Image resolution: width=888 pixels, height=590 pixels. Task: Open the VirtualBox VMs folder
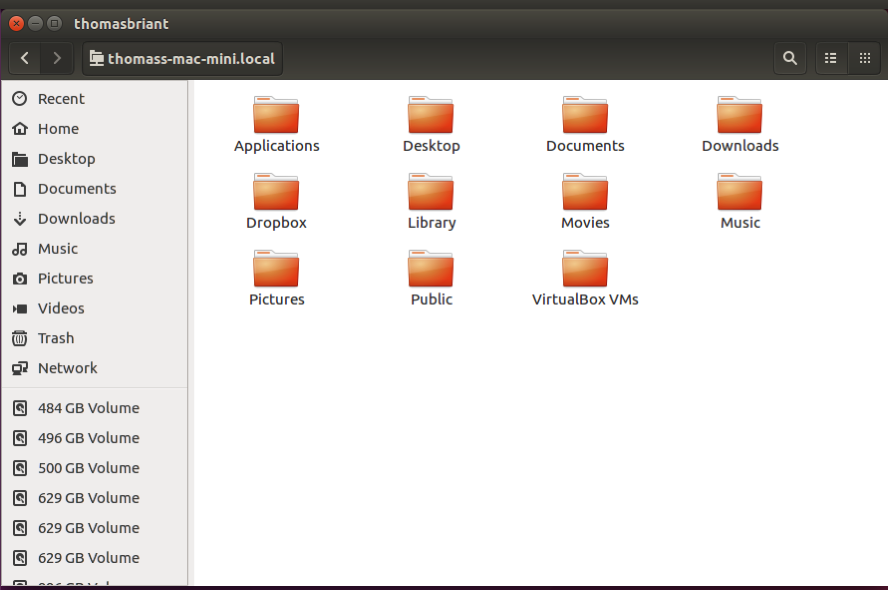point(585,279)
